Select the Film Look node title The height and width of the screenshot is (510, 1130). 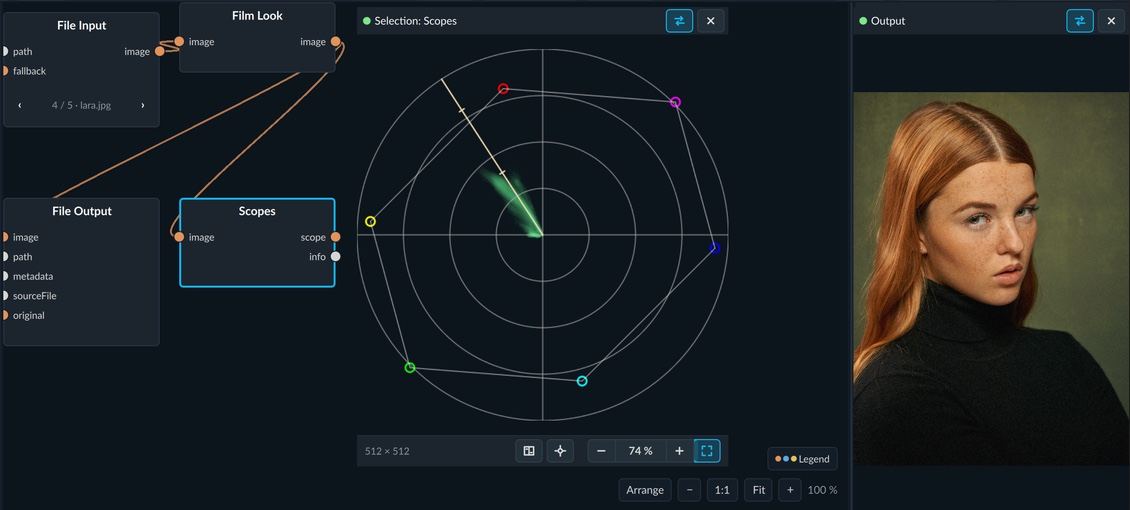pos(257,15)
